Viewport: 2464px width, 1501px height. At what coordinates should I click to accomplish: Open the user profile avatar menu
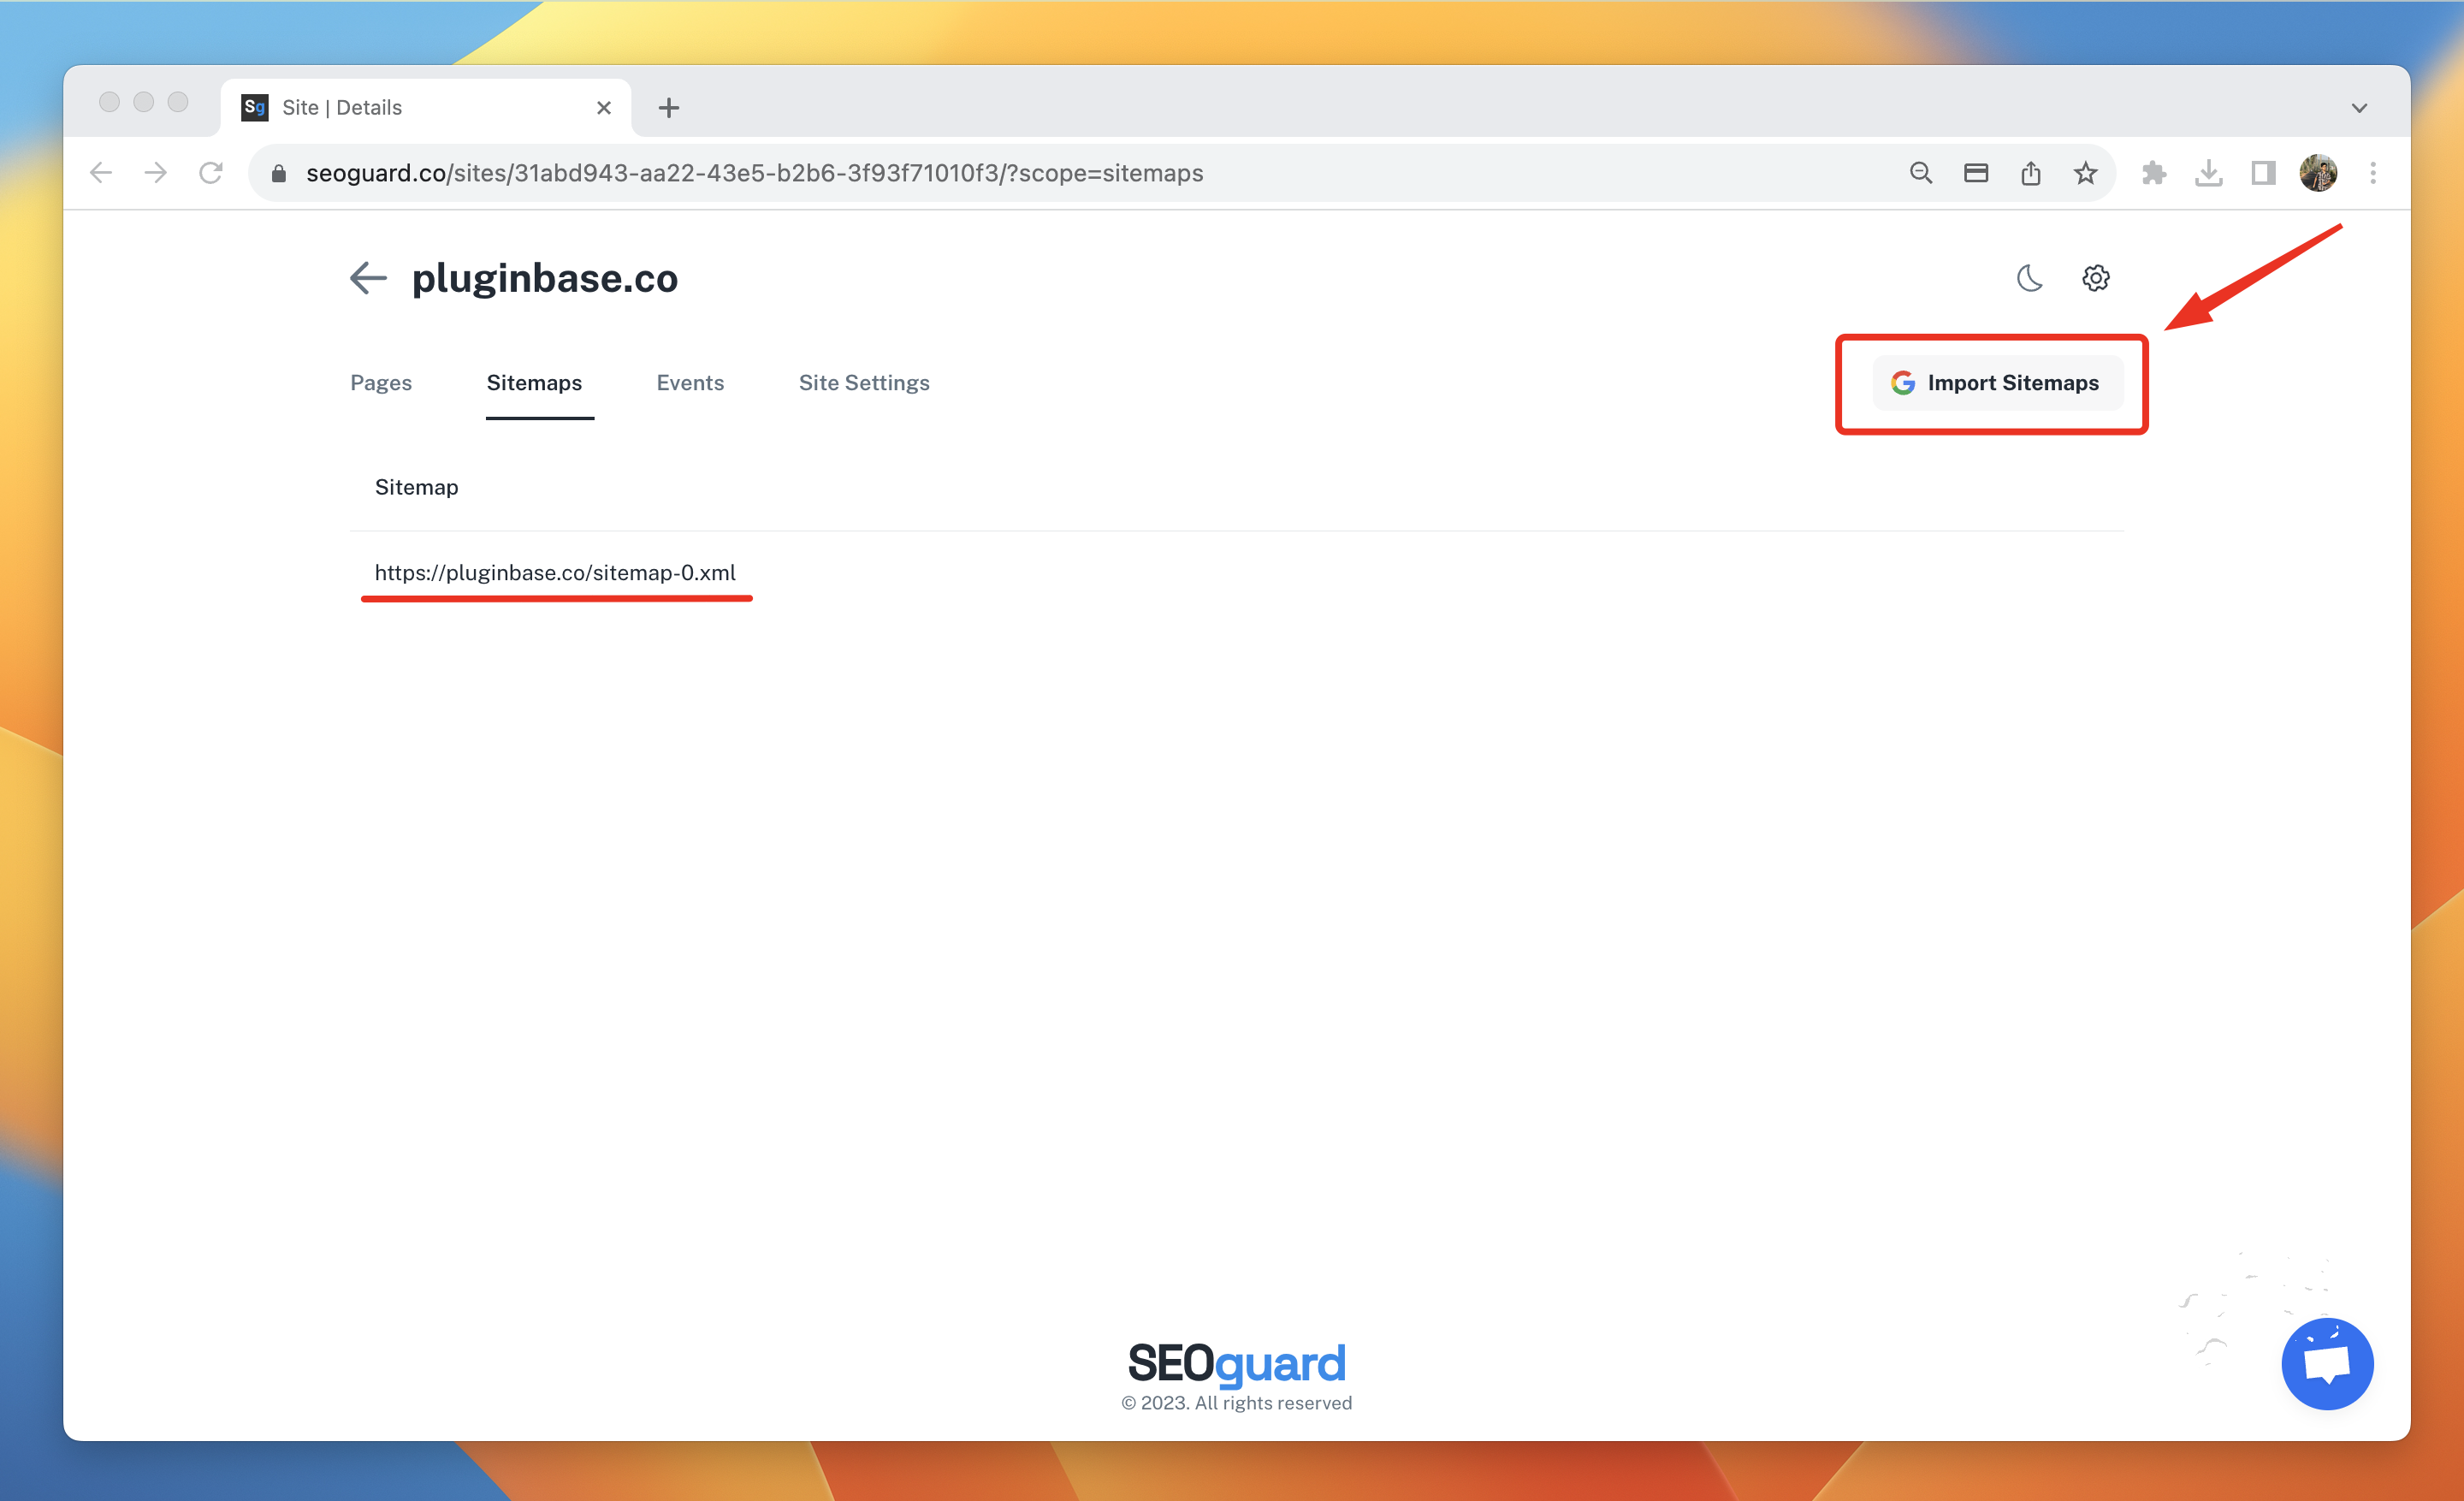(x=2318, y=173)
